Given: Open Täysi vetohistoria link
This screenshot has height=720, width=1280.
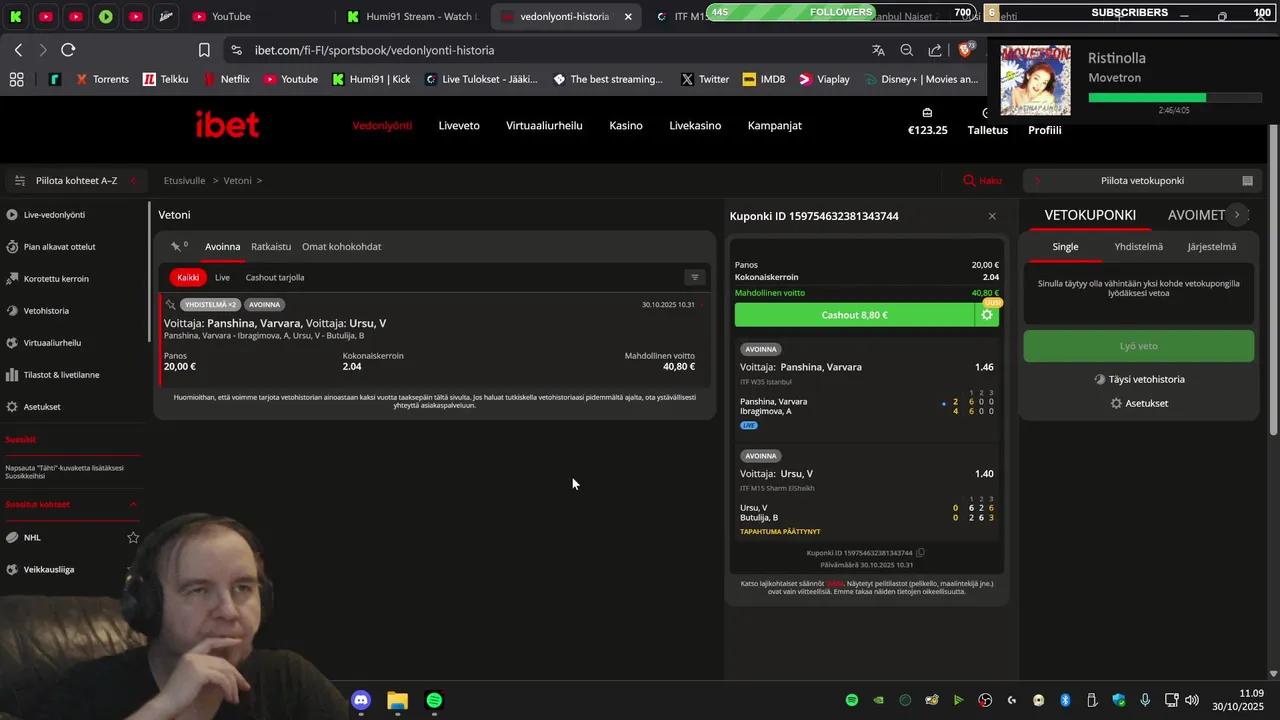Looking at the screenshot, I should (x=1139, y=380).
